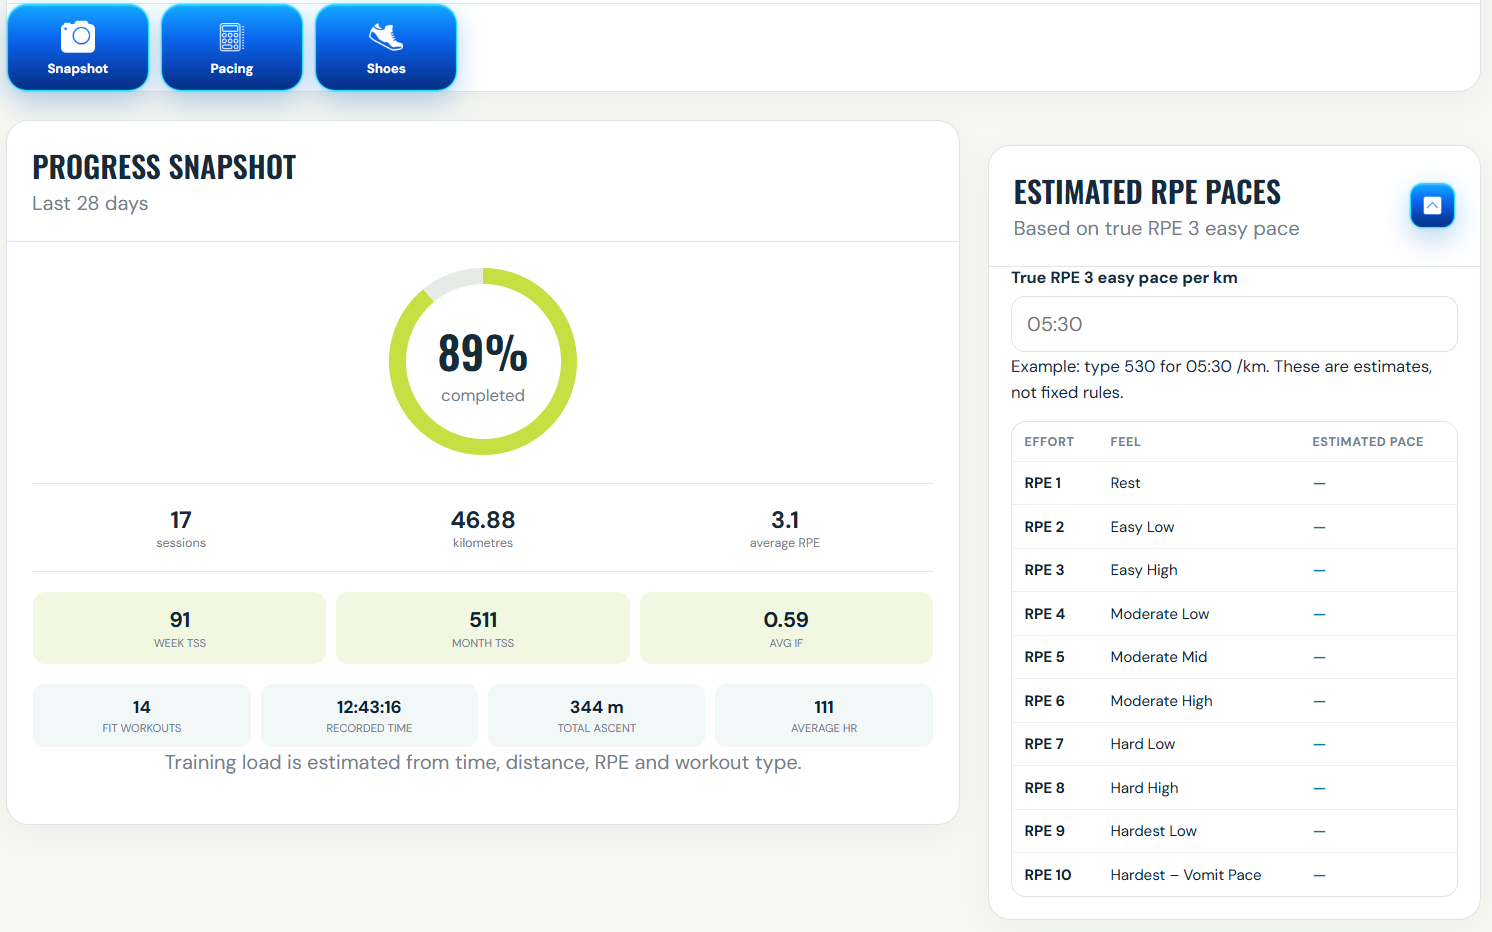Click the RPE 8 Hard High row
This screenshot has height=932, width=1492.
tap(1234, 788)
